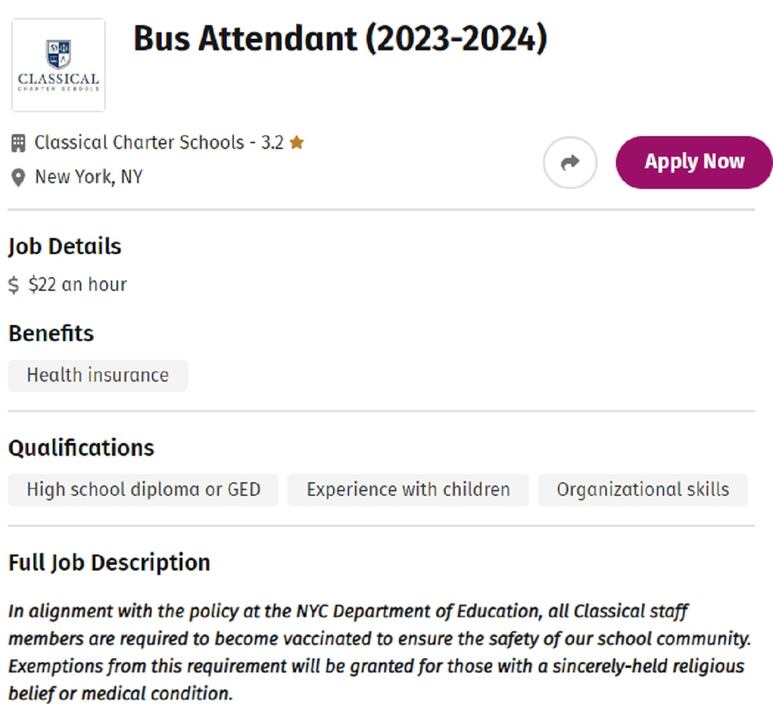Select the Health insurance benefit tag
Viewport: 773px width, 706px height.
coord(98,375)
